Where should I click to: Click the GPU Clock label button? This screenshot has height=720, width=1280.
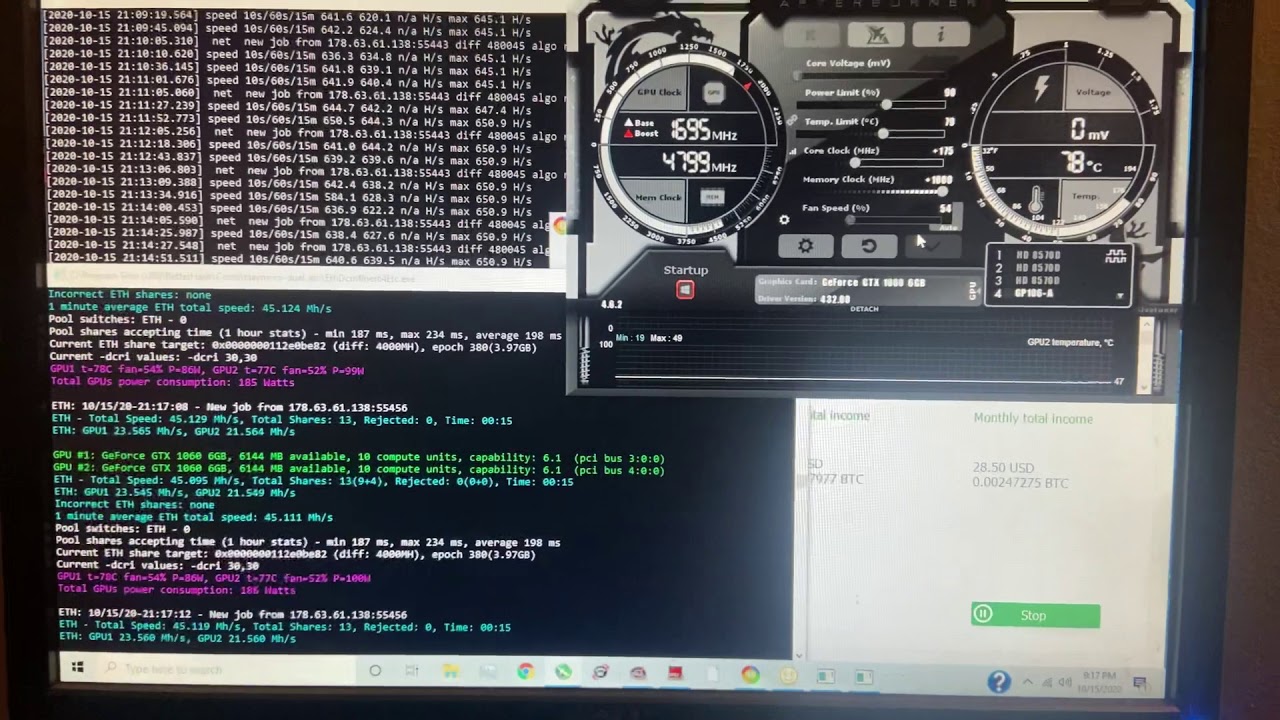(x=659, y=92)
